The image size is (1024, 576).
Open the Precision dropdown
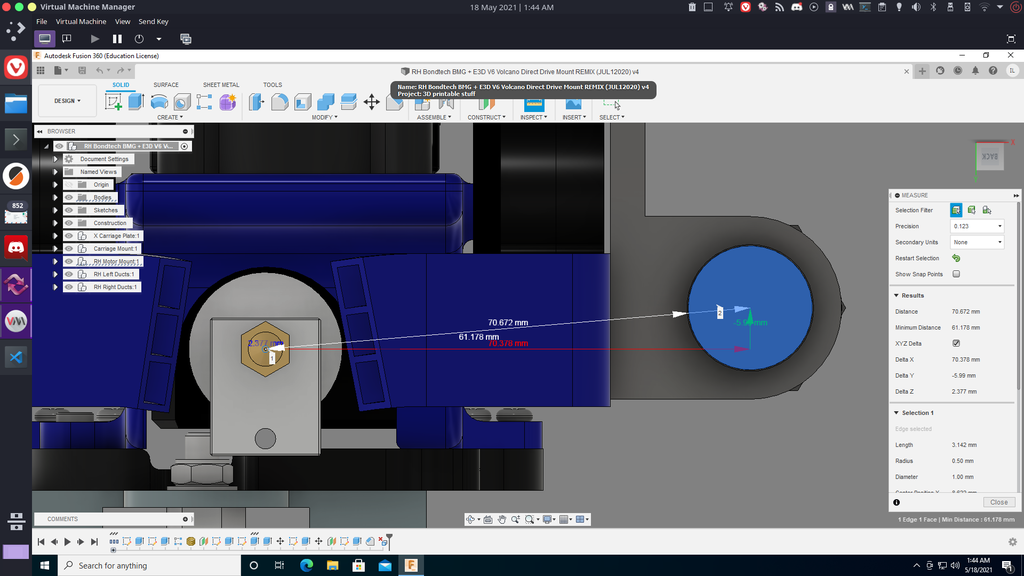point(977,226)
